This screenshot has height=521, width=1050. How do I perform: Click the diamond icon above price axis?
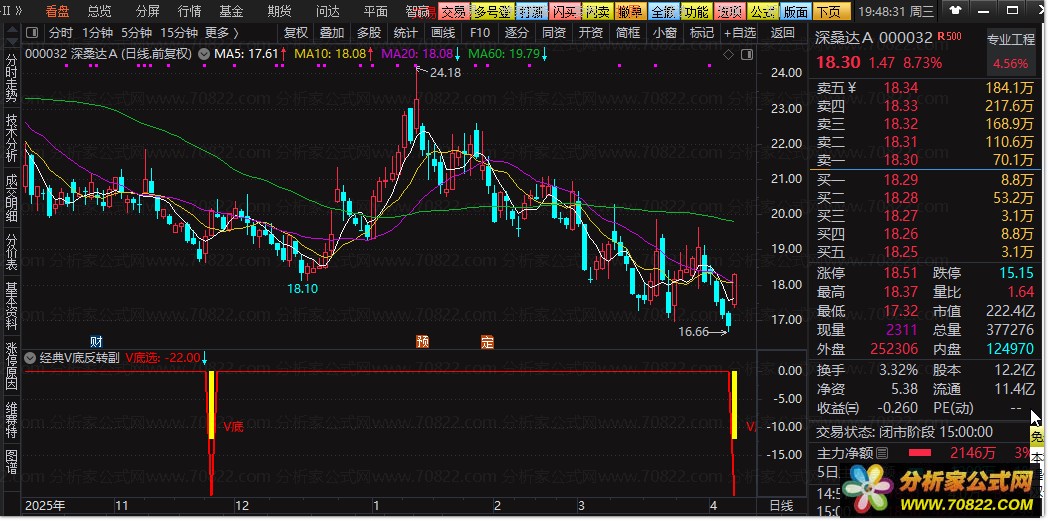coord(729,54)
